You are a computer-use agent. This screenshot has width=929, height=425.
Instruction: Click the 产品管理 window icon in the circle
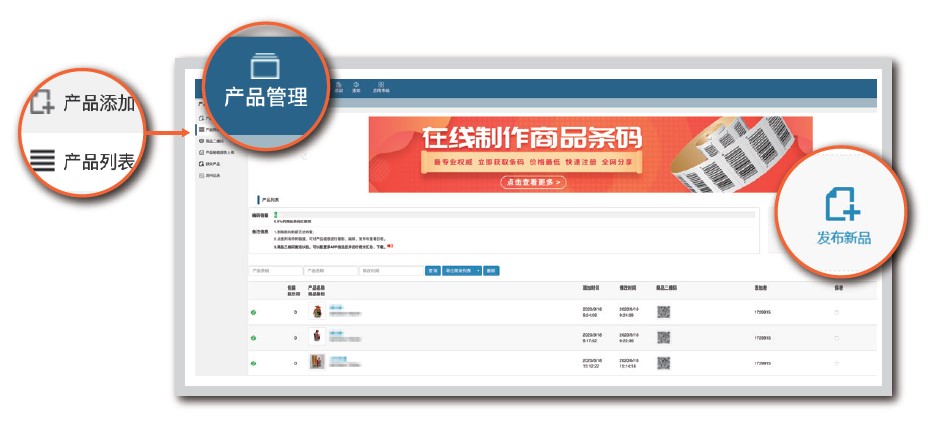click(265, 67)
